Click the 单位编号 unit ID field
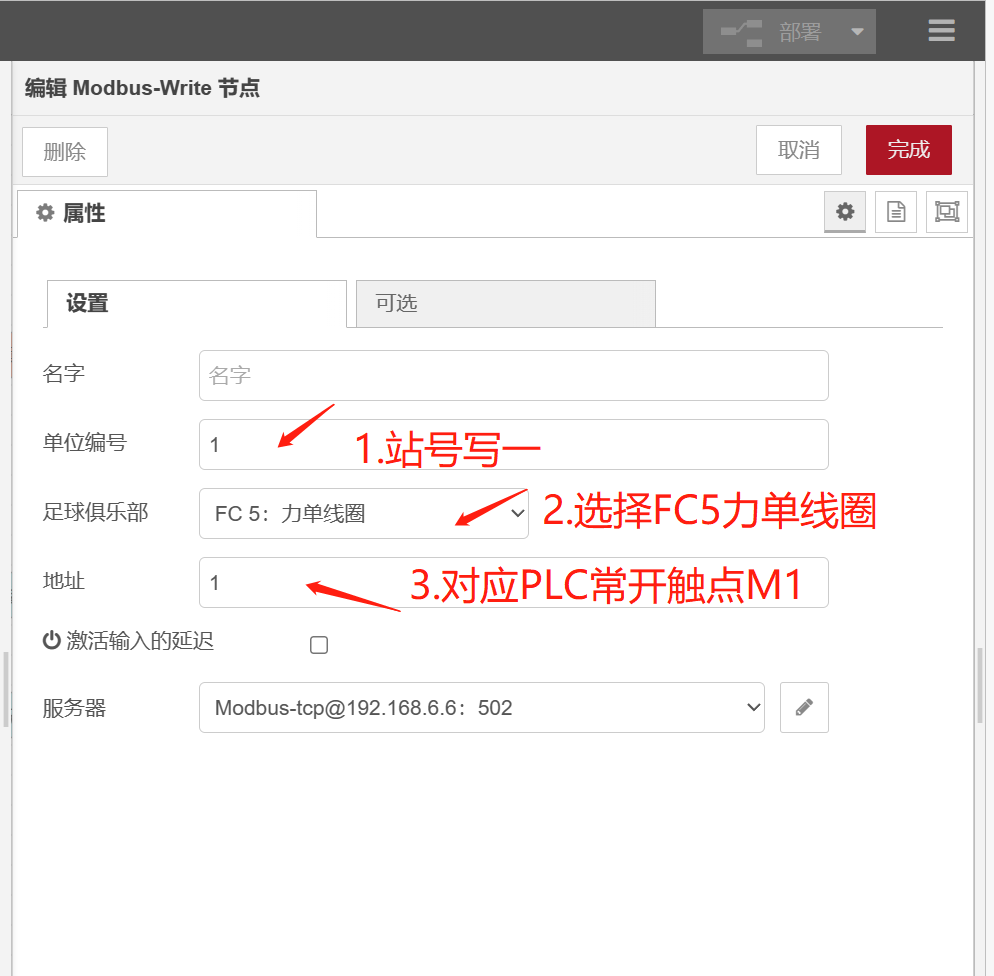The height and width of the screenshot is (976, 994). (513, 444)
